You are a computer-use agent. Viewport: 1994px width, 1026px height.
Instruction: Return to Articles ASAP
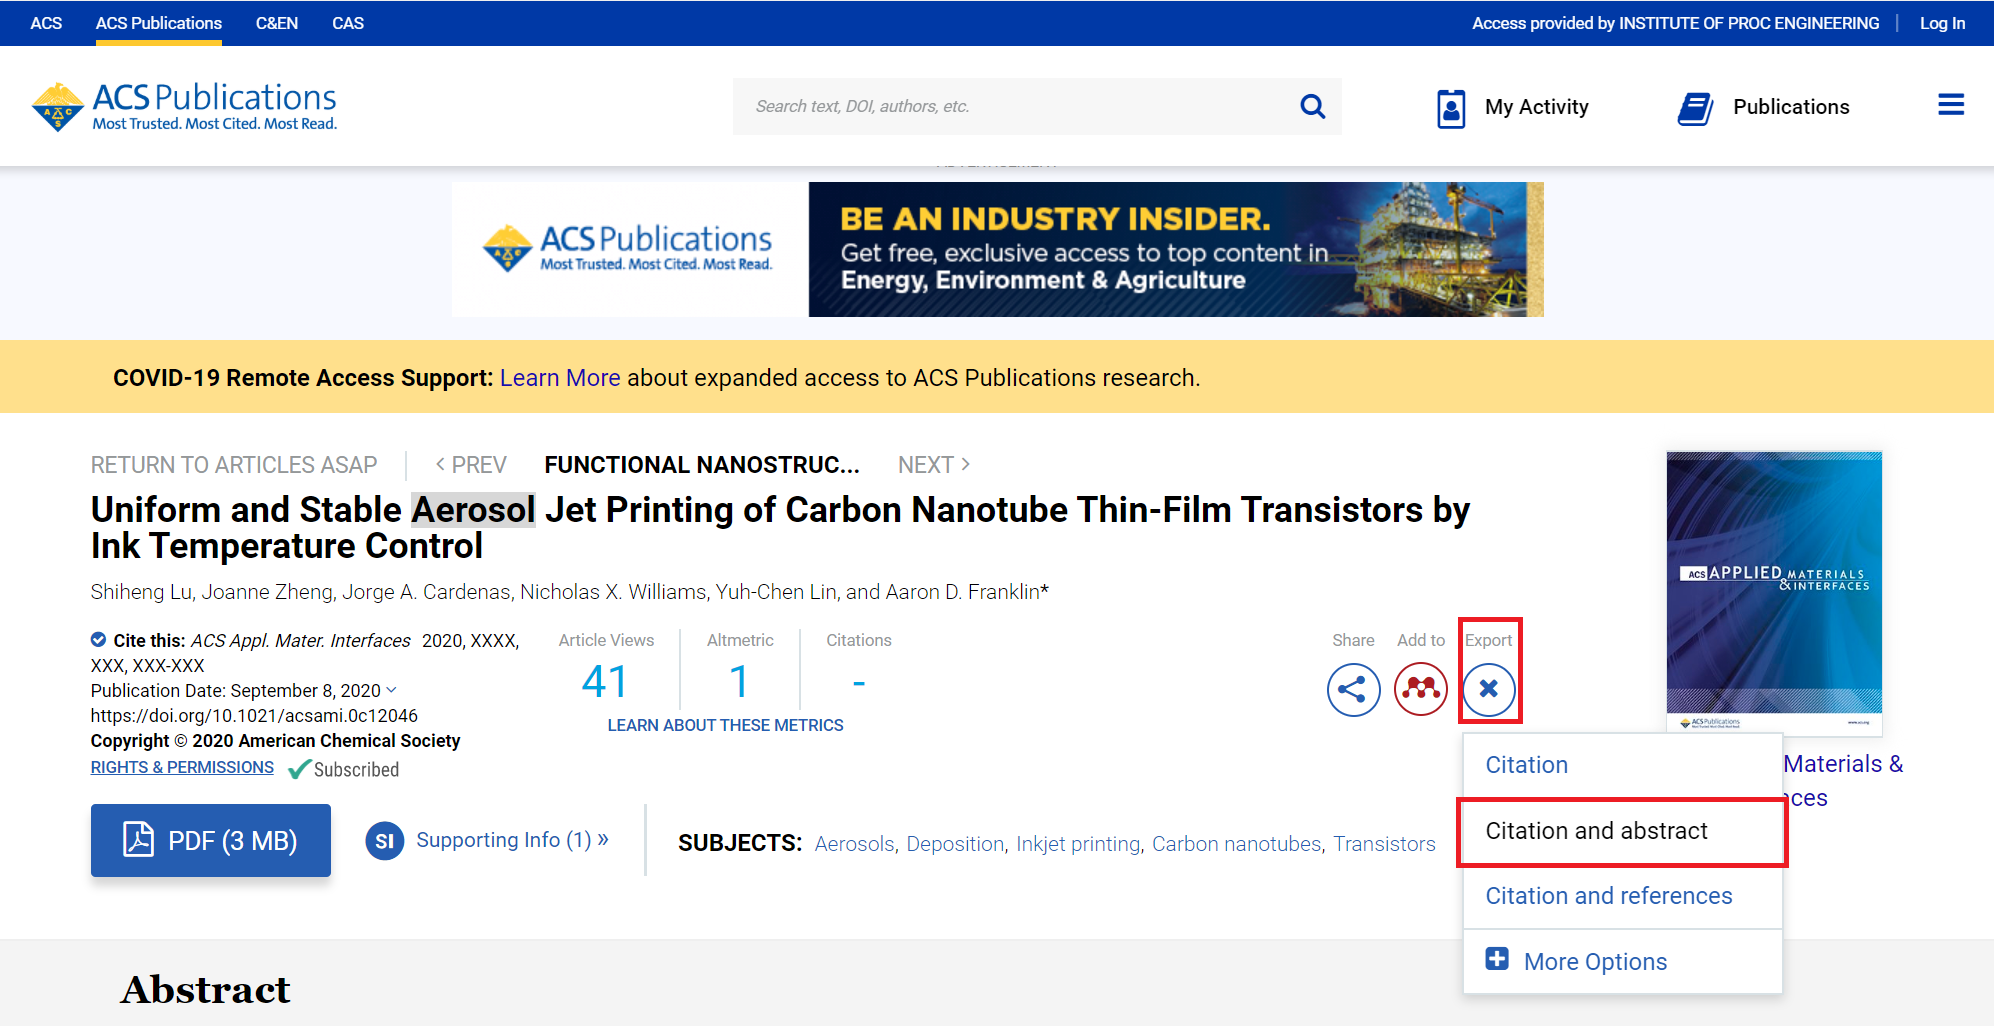[234, 465]
